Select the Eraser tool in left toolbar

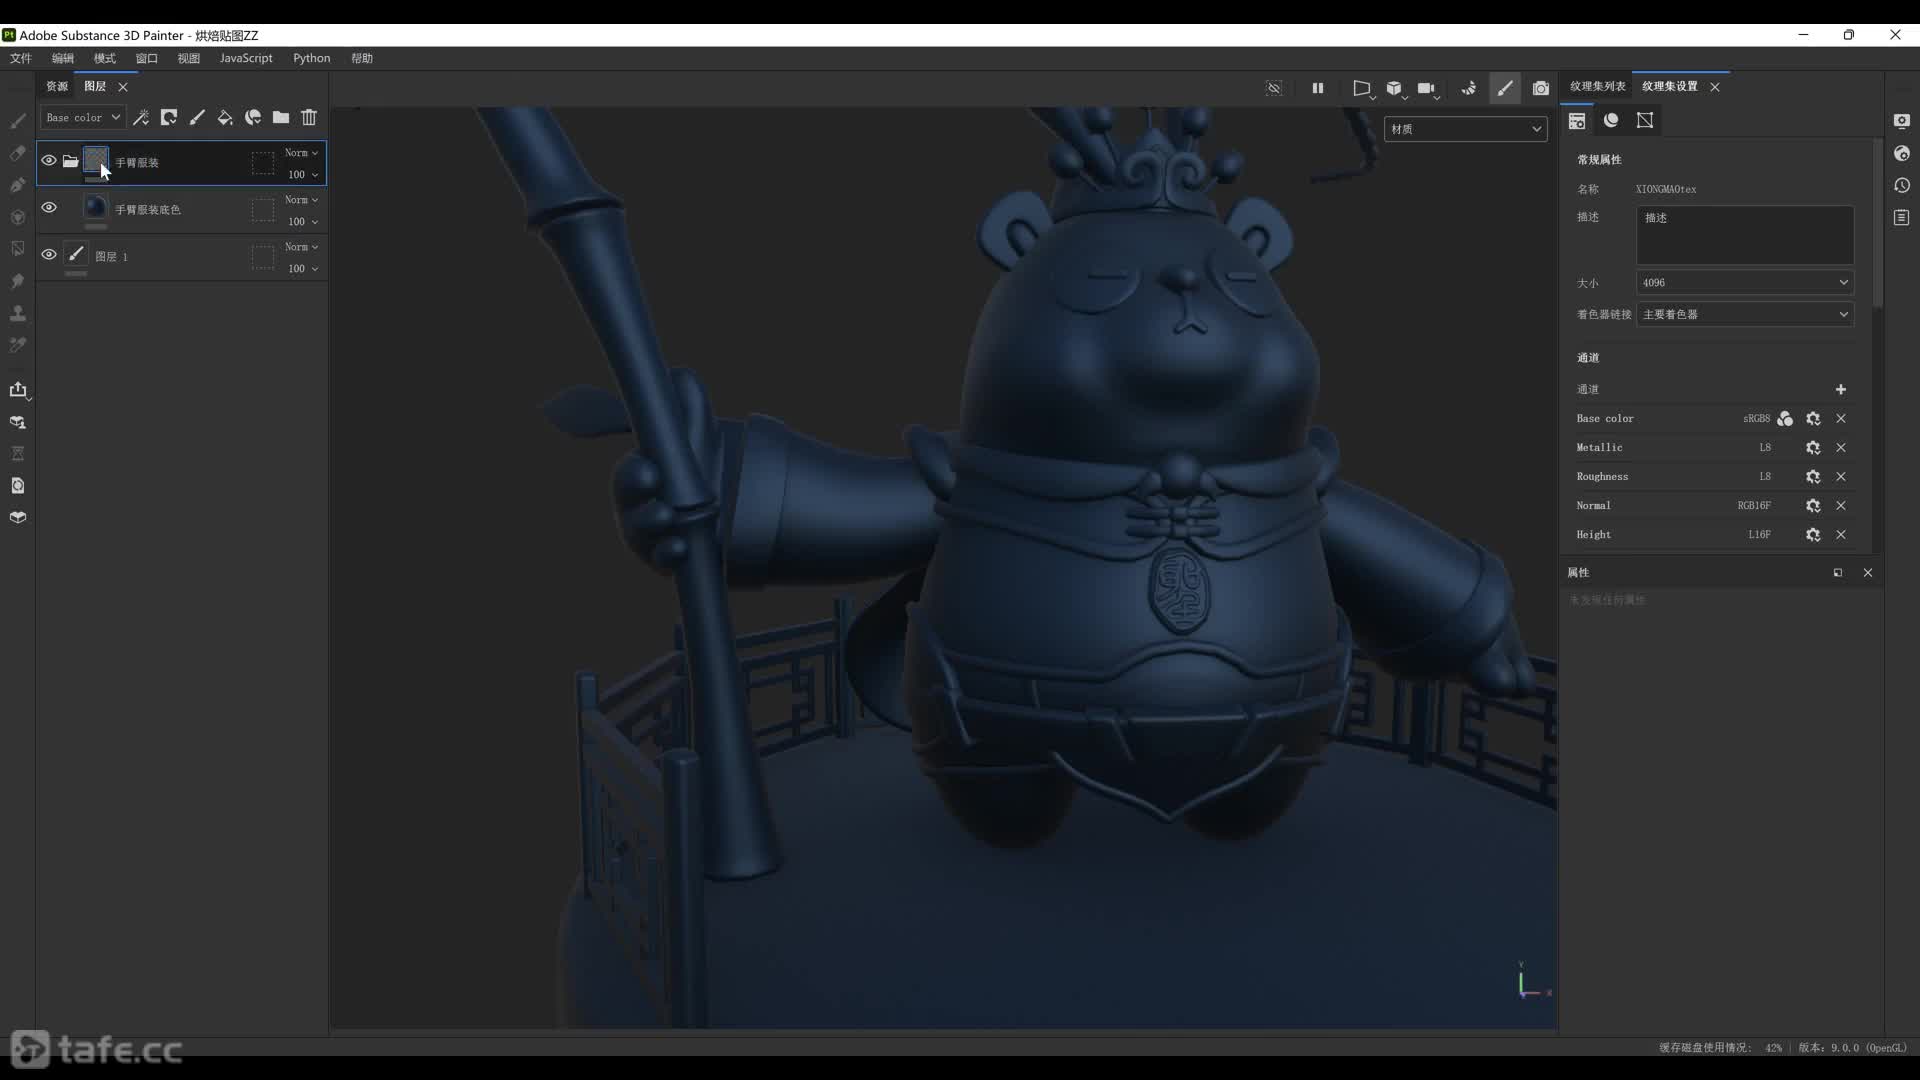pos(18,153)
